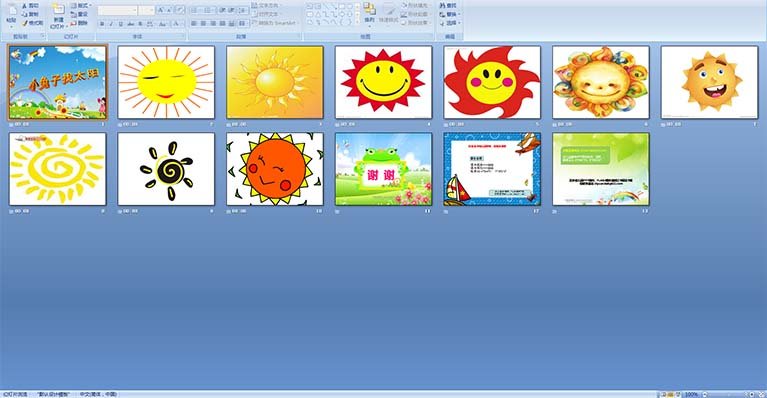The height and width of the screenshot is (398, 767).
Task: Click the Paste button in the clipboard group
Action: (x=11, y=15)
